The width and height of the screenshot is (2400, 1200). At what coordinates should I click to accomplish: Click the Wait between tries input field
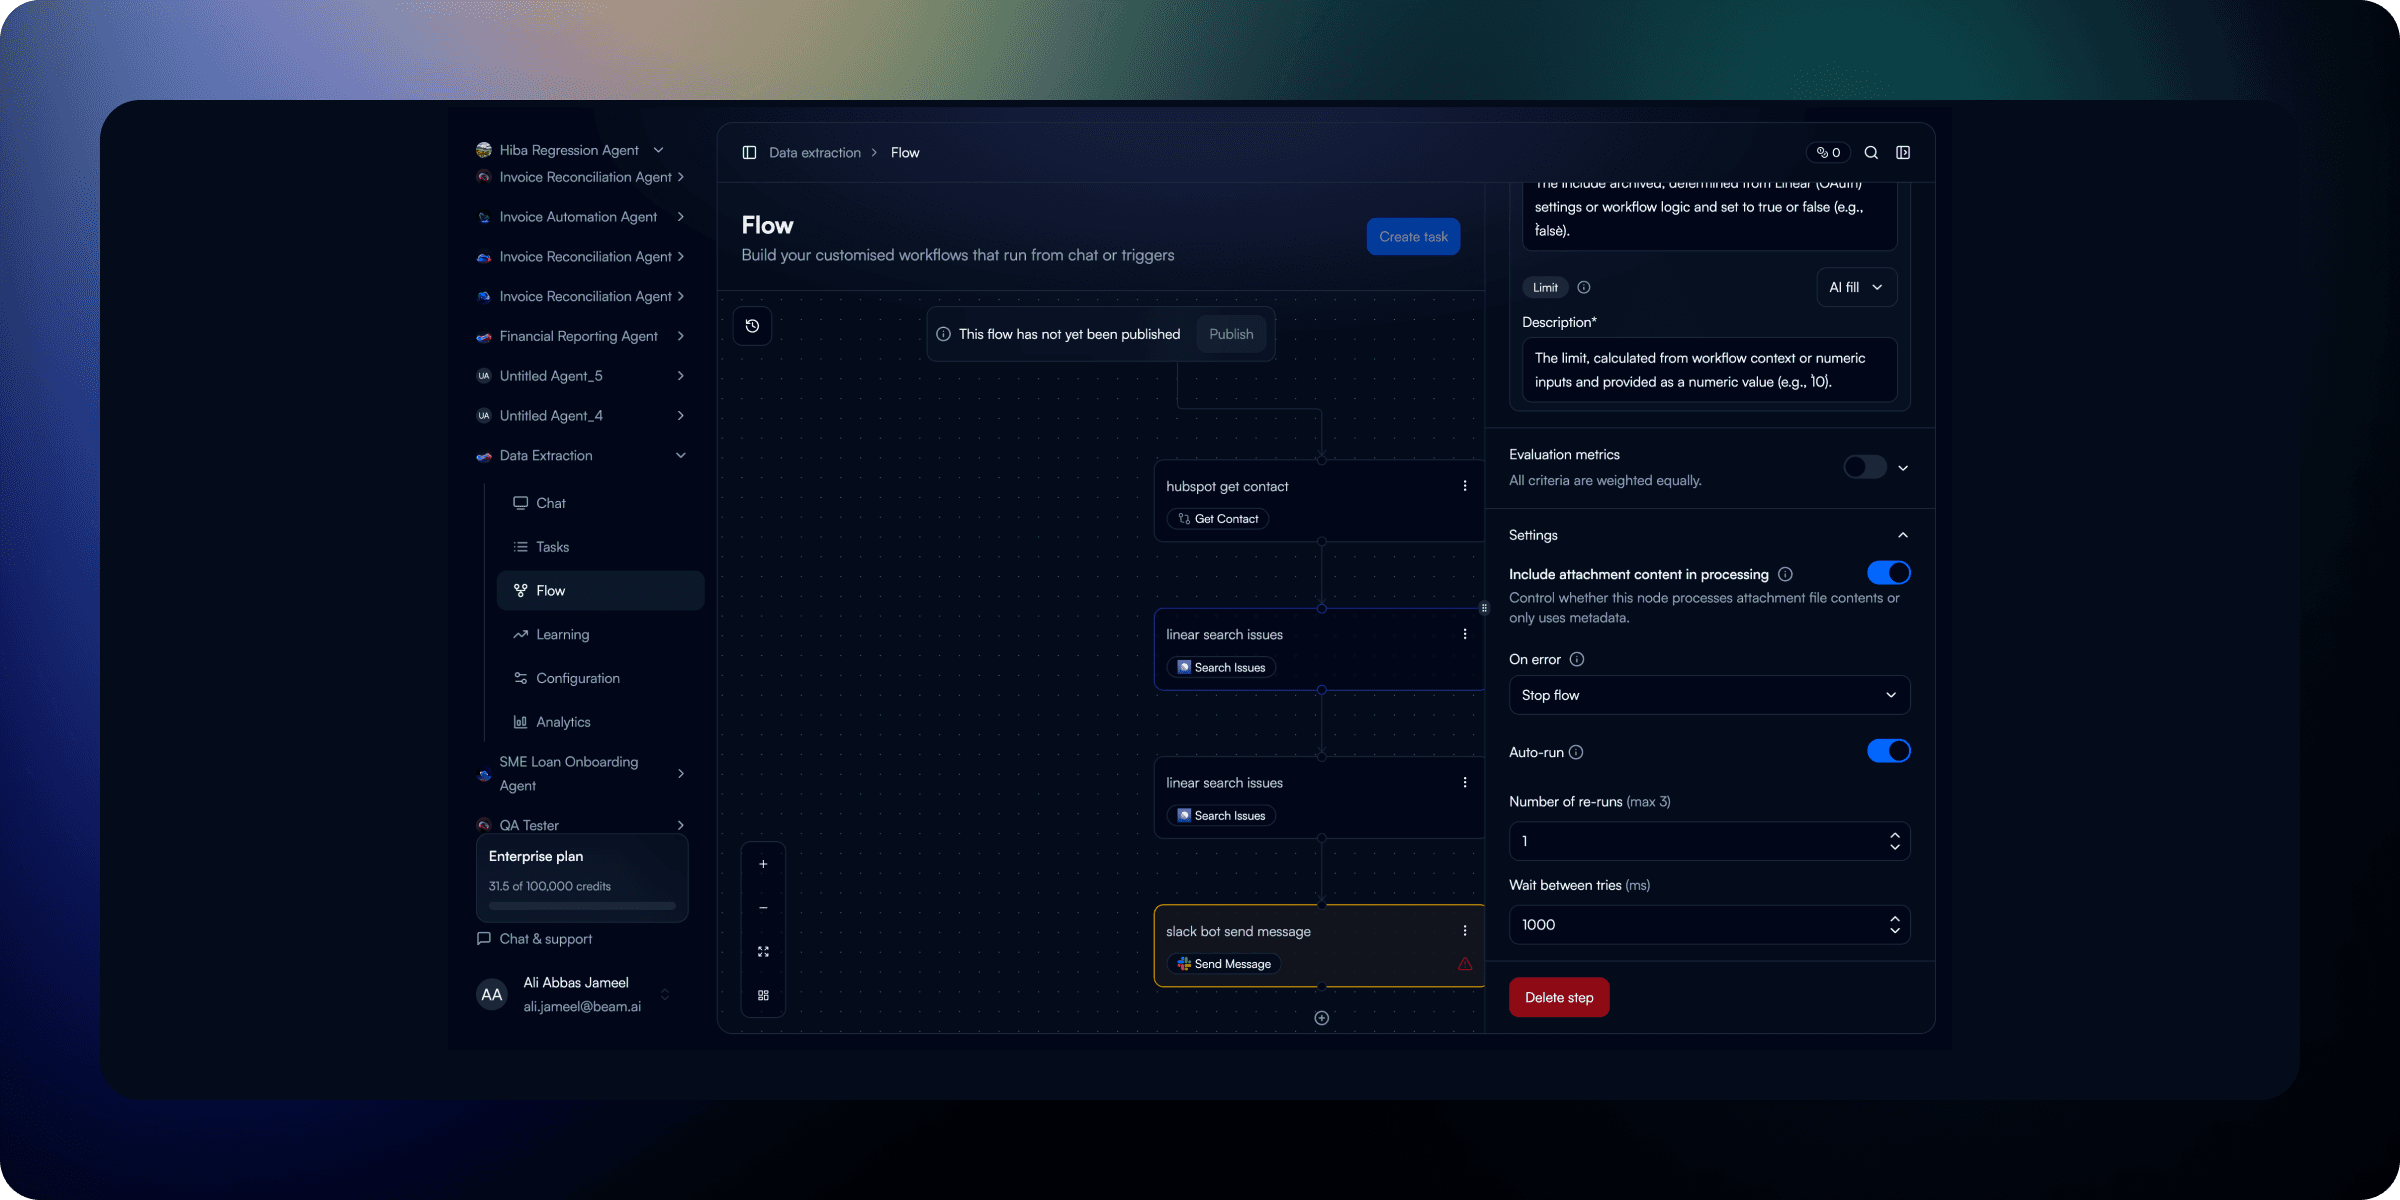(1700, 925)
